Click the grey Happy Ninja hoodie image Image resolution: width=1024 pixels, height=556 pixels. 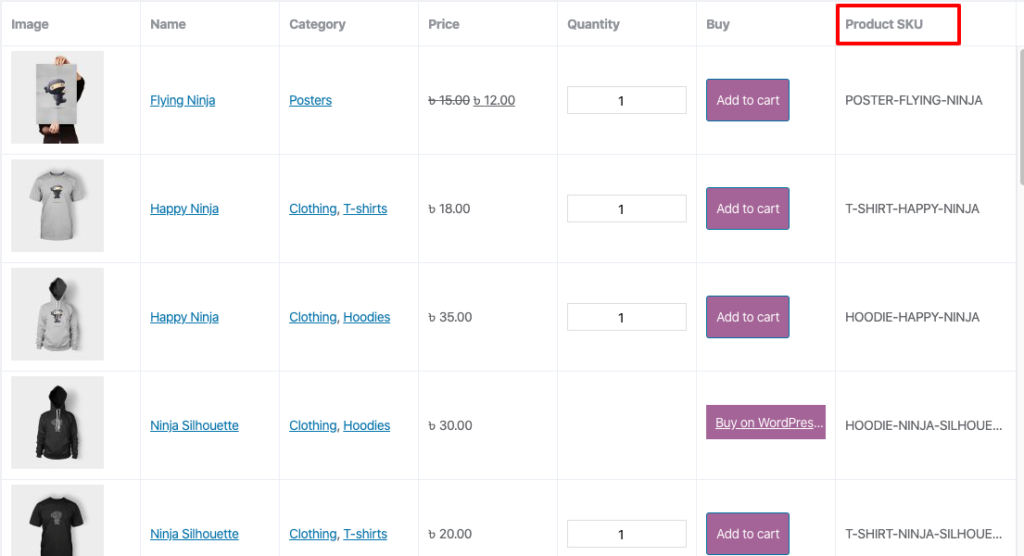tap(57, 314)
